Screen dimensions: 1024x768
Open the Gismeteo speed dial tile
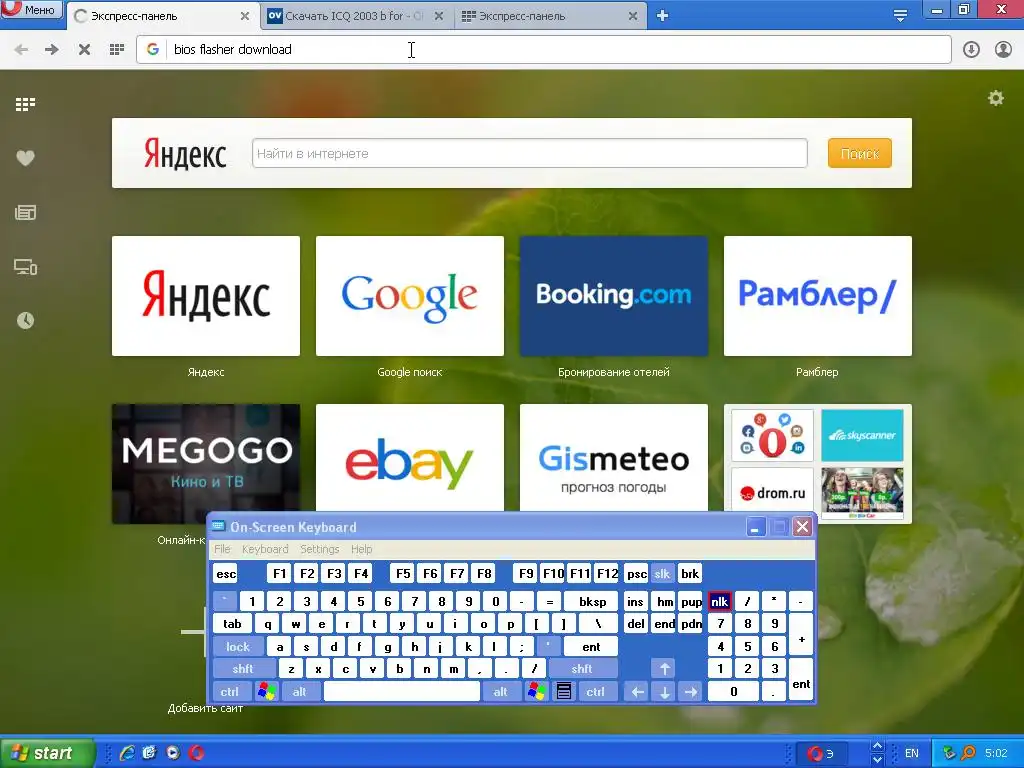click(x=614, y=457)
